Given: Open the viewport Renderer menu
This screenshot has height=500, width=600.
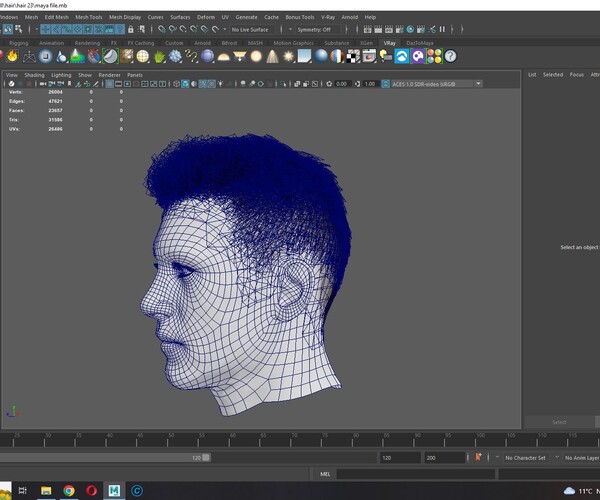Looking at the screenshot, I should point(109,75).
